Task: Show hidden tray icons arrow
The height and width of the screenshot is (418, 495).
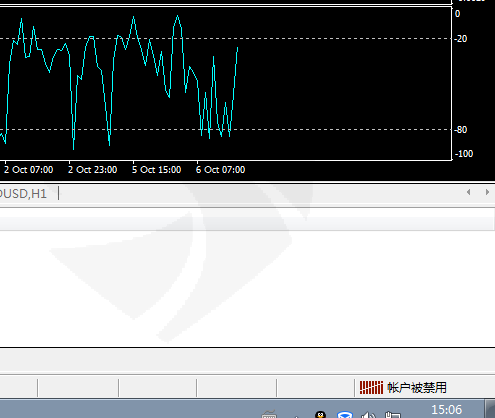Action: point(296,416)
